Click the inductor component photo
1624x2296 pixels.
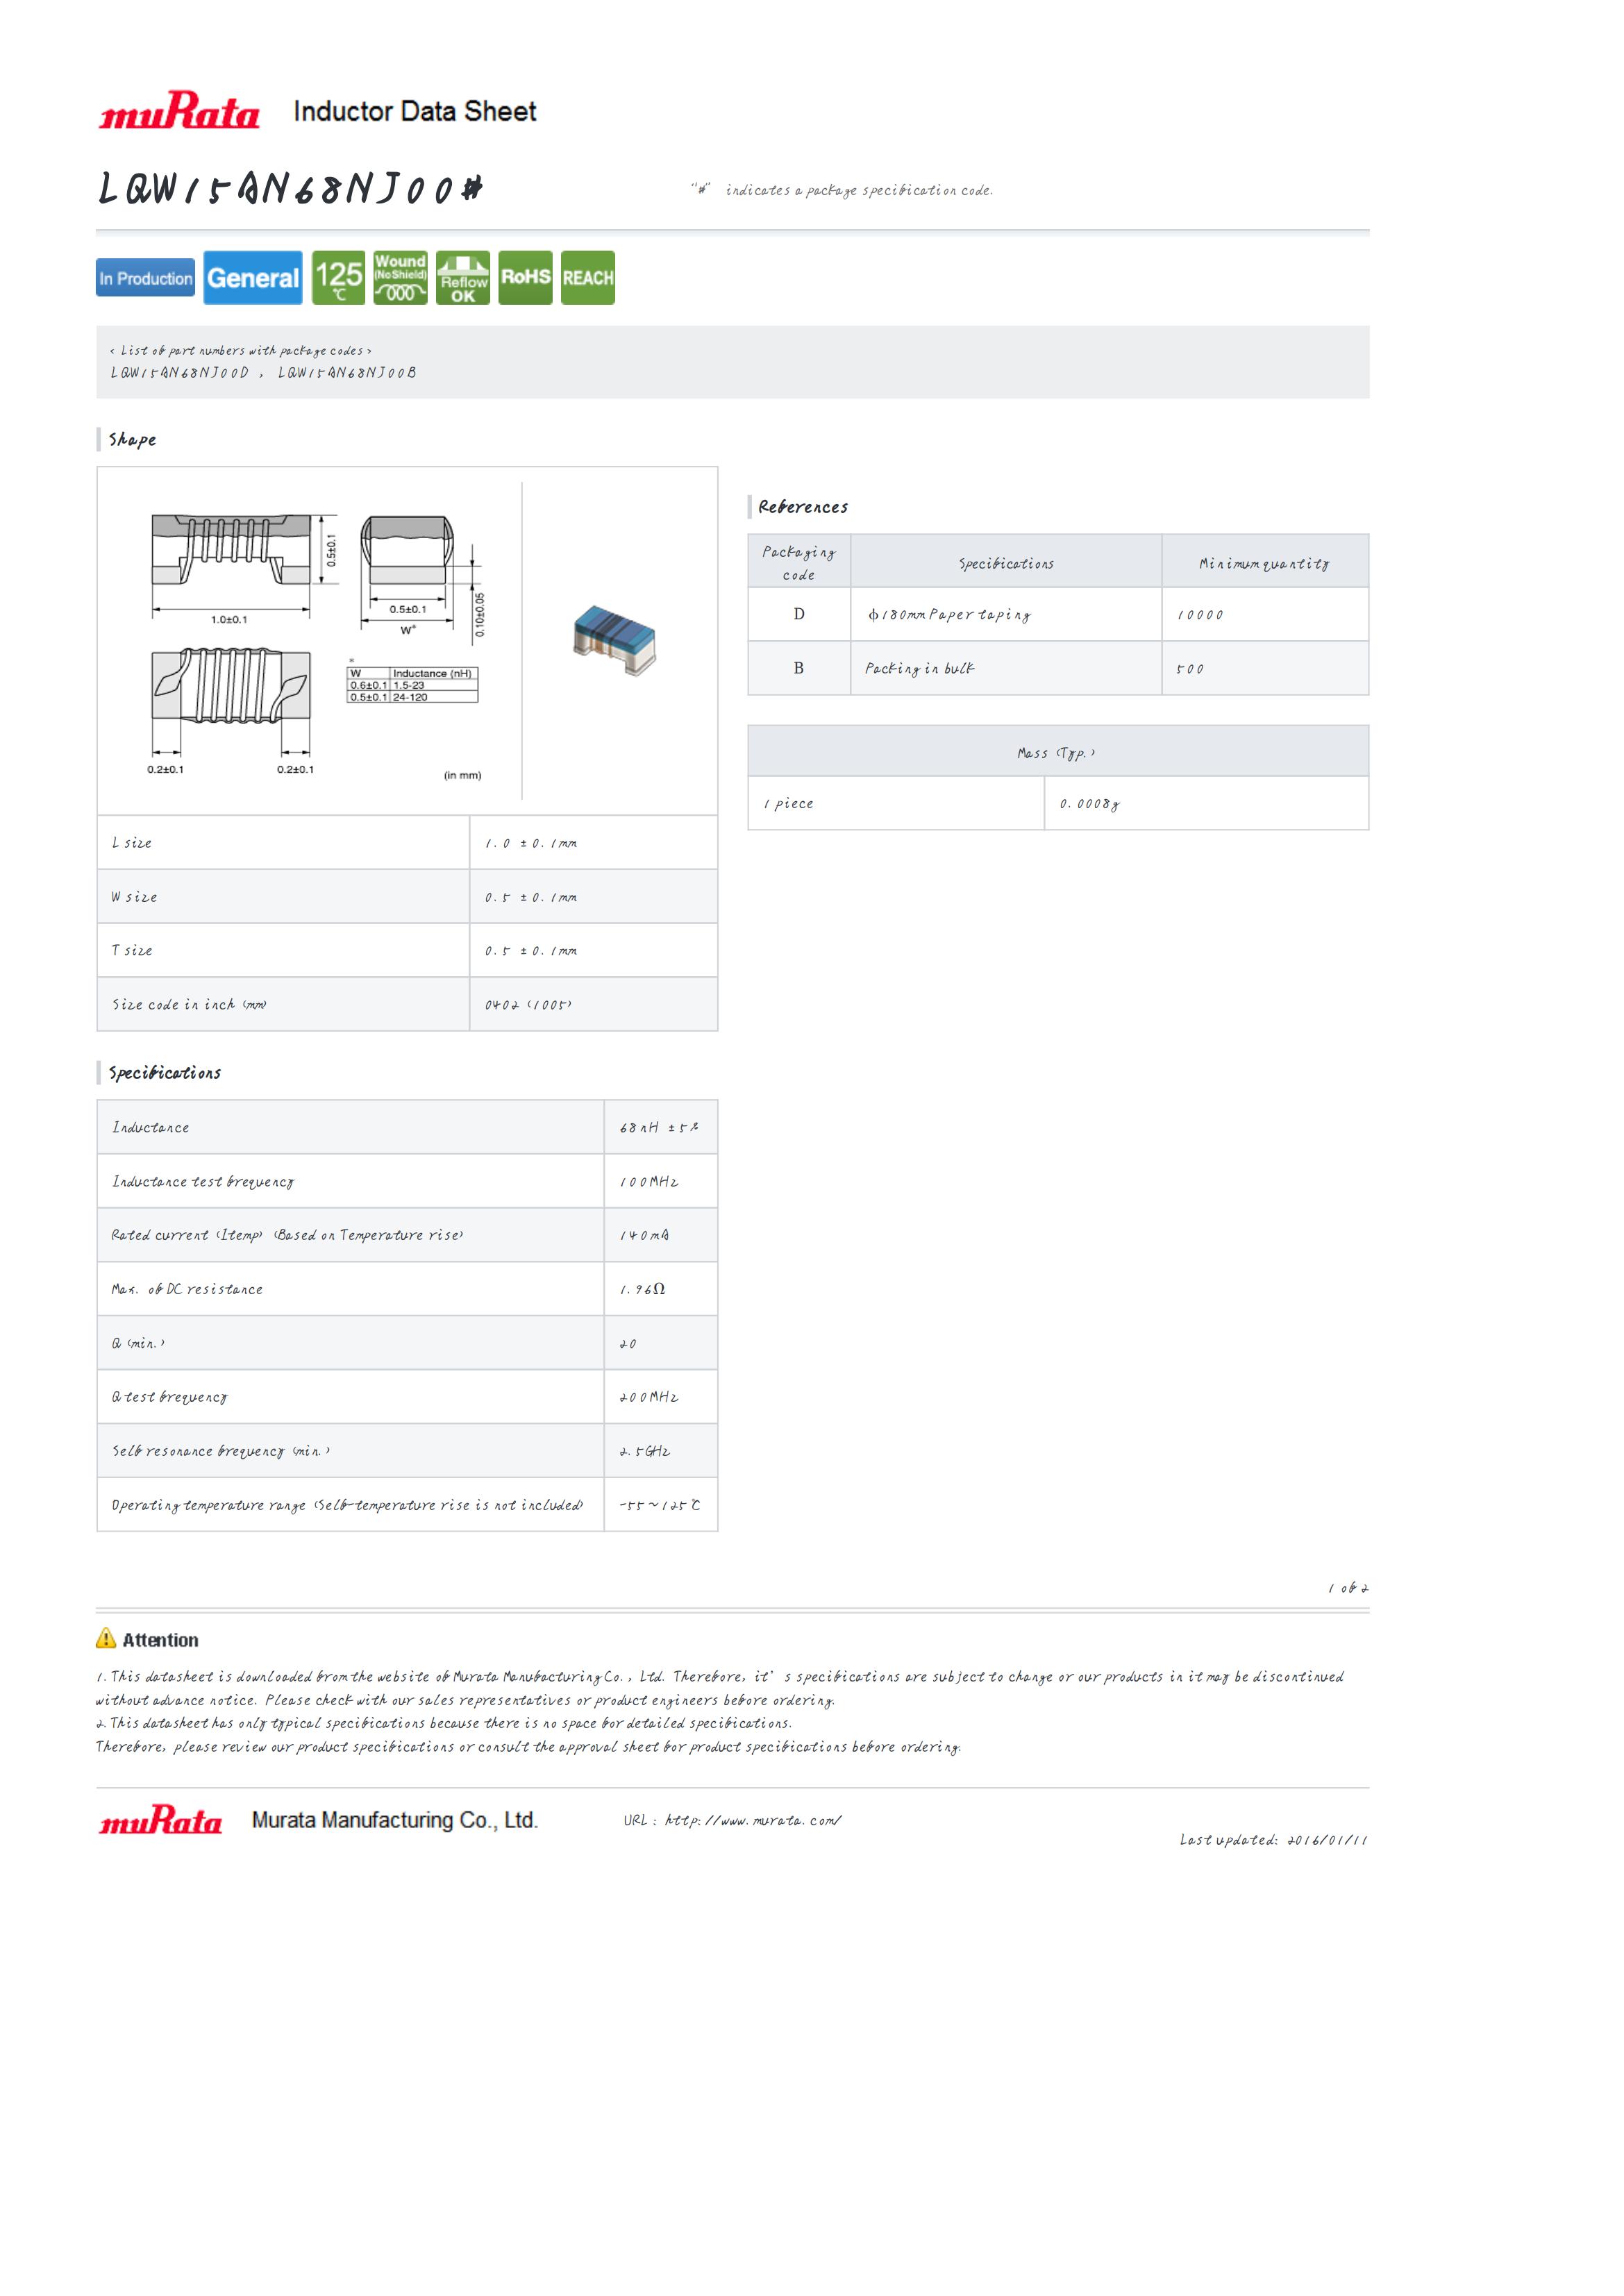click(614, 640)
